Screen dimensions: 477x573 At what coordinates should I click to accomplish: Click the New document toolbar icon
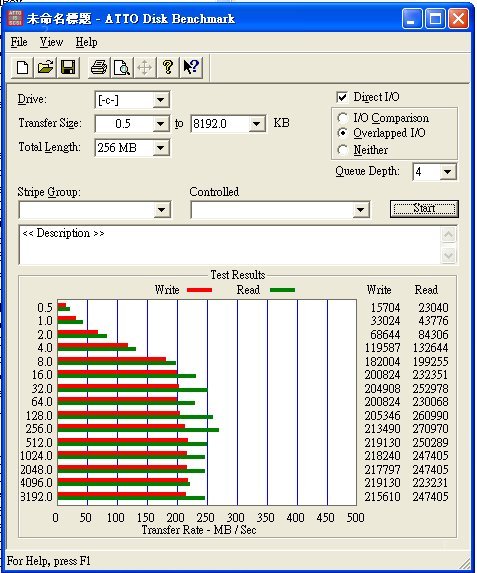(x=23, y=67)
